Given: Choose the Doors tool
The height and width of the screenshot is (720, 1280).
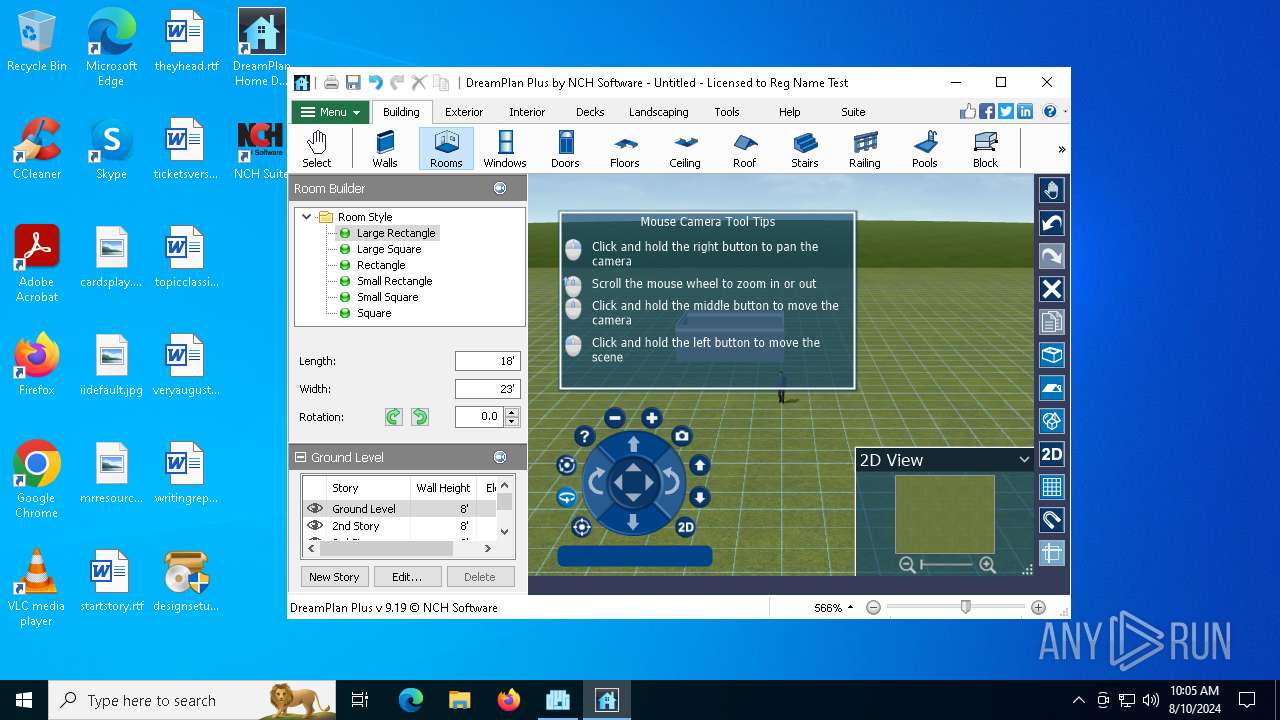Looking at the screenshot, I should click(565, 148).
